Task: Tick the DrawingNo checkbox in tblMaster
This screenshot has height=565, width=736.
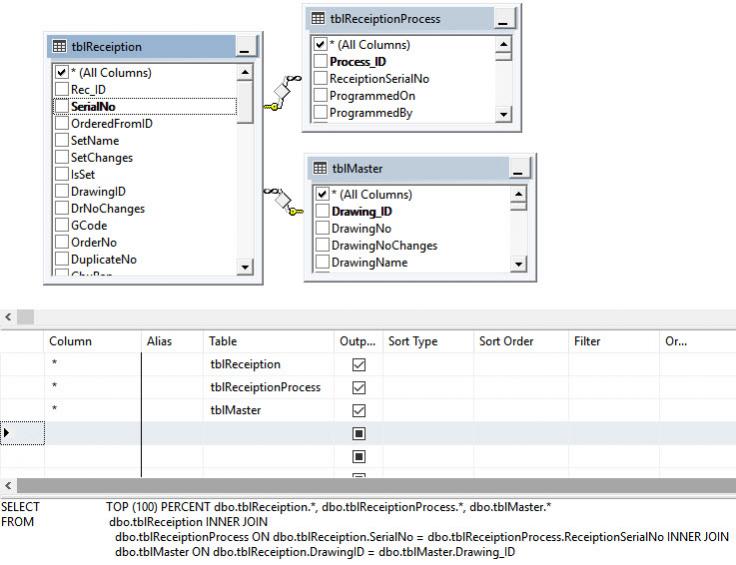Action: click(322, 228)
